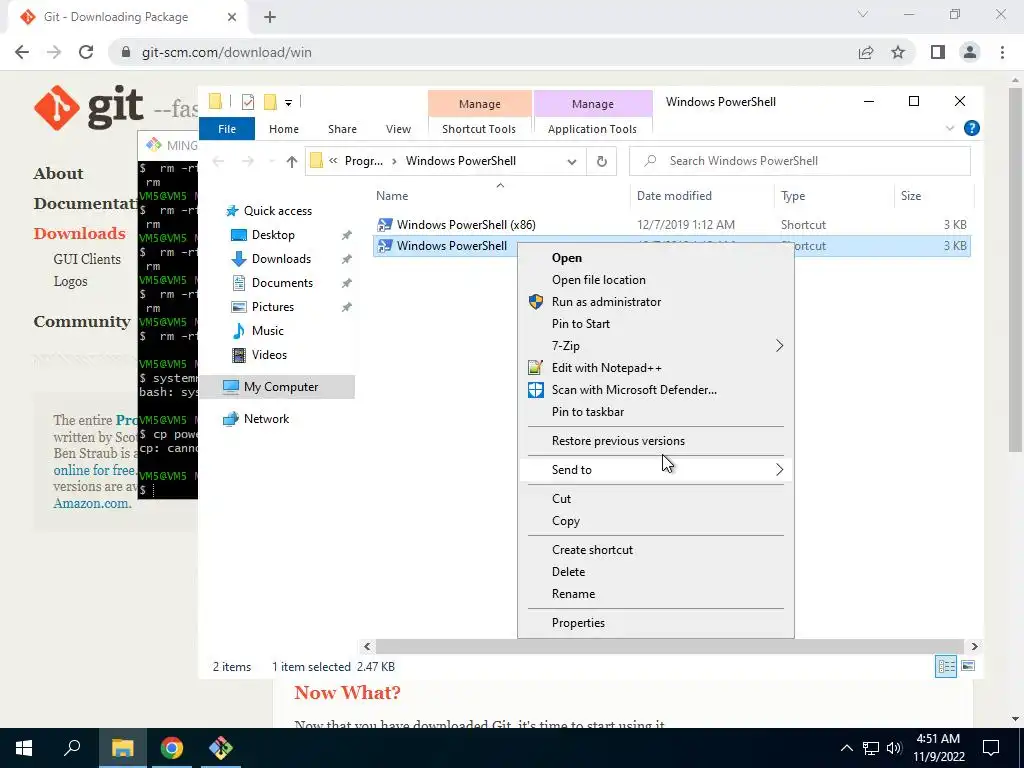Screen dimensions: 1024x768
Task: Click the Music note icon in sidebar
Action: point(239,331)
